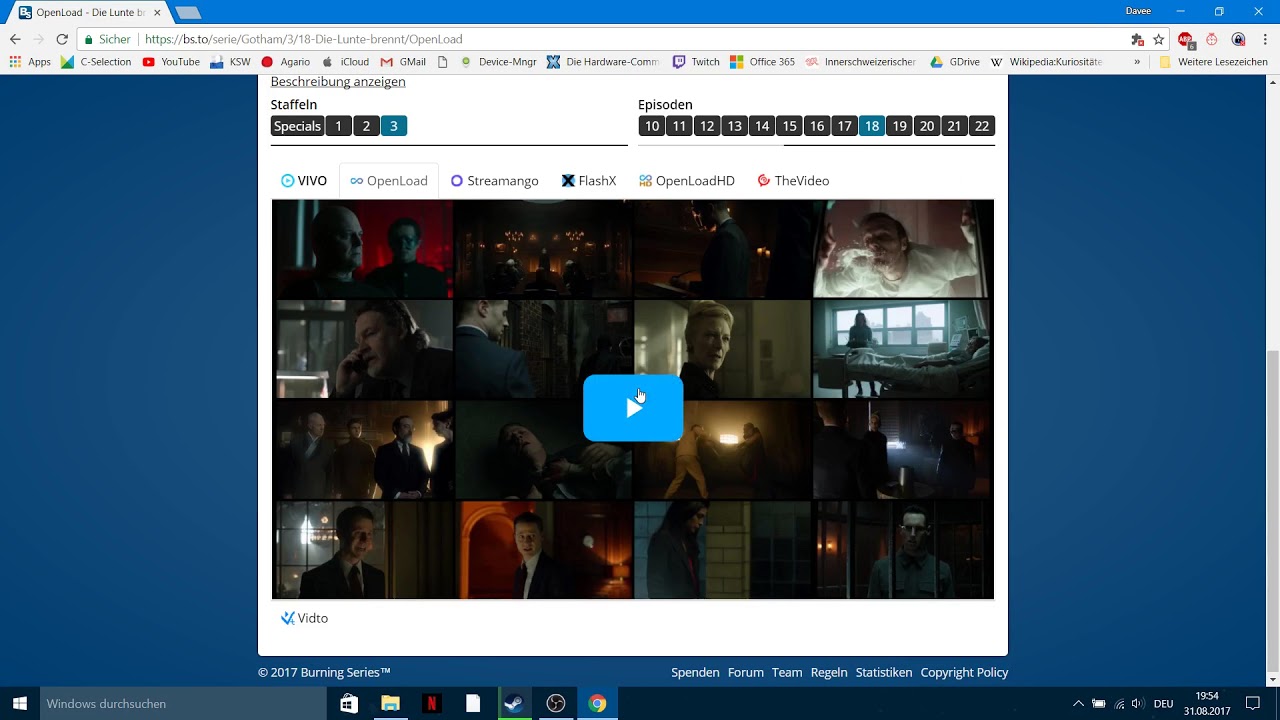Open the volume control in the tray

[x=1137, y=704]
